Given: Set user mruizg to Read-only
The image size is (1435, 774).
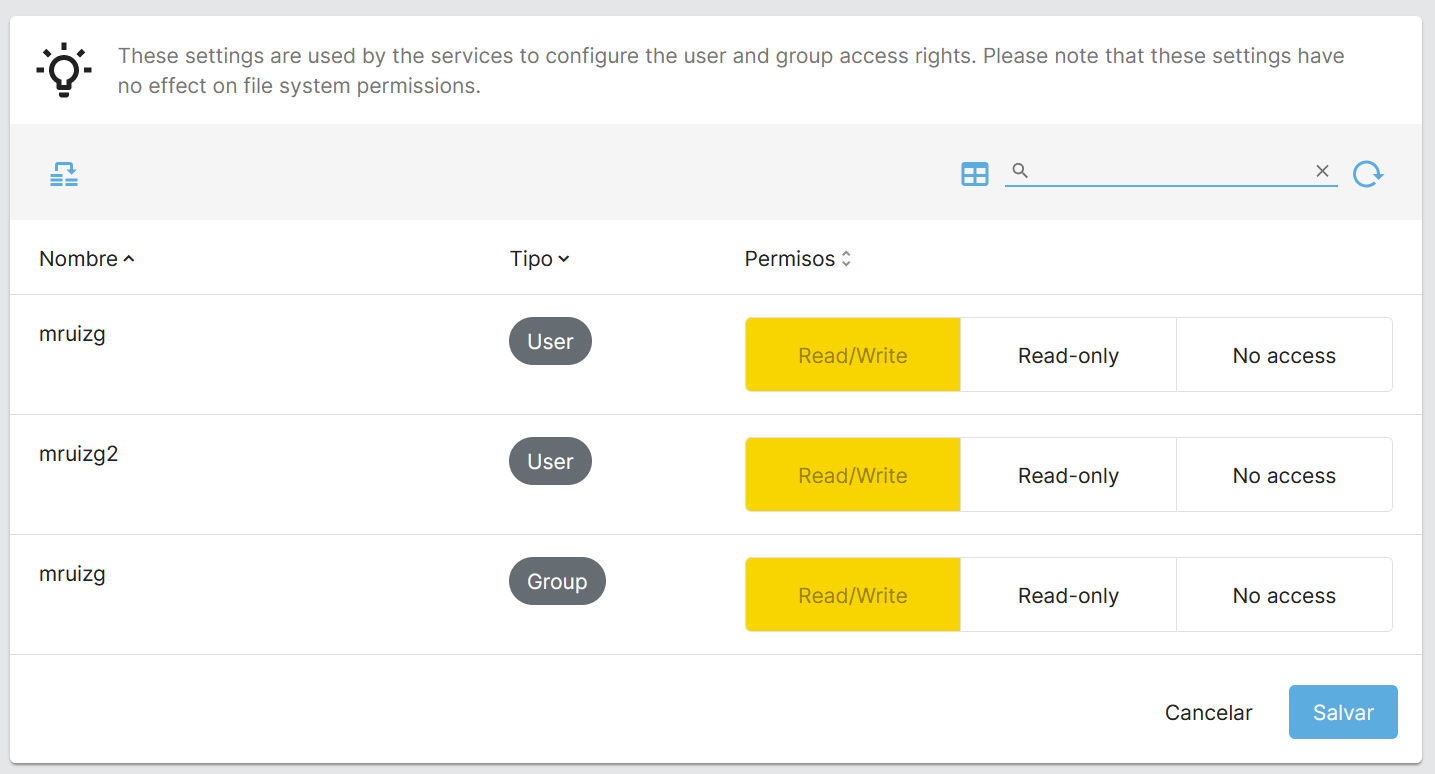Looking at the screenshot, I should [1068, 355].
